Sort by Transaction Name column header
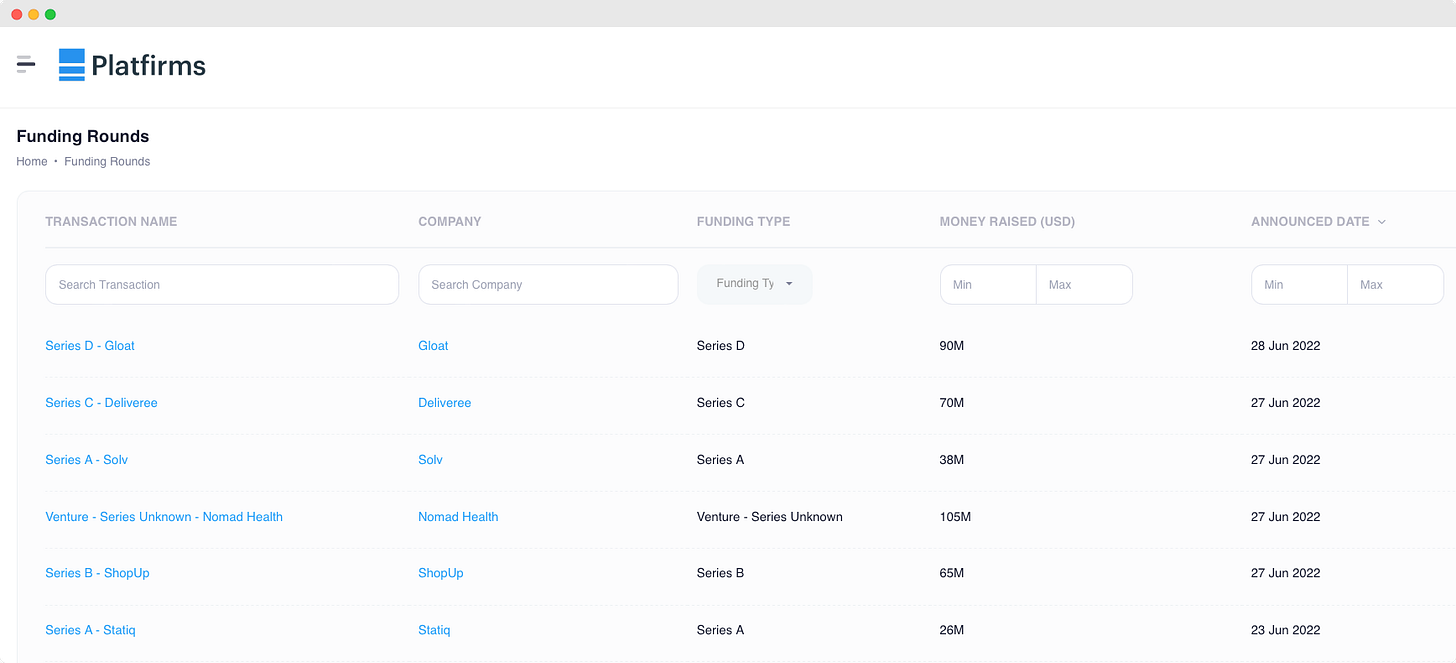Screen dimensions: 1456x663 (111, 222)
